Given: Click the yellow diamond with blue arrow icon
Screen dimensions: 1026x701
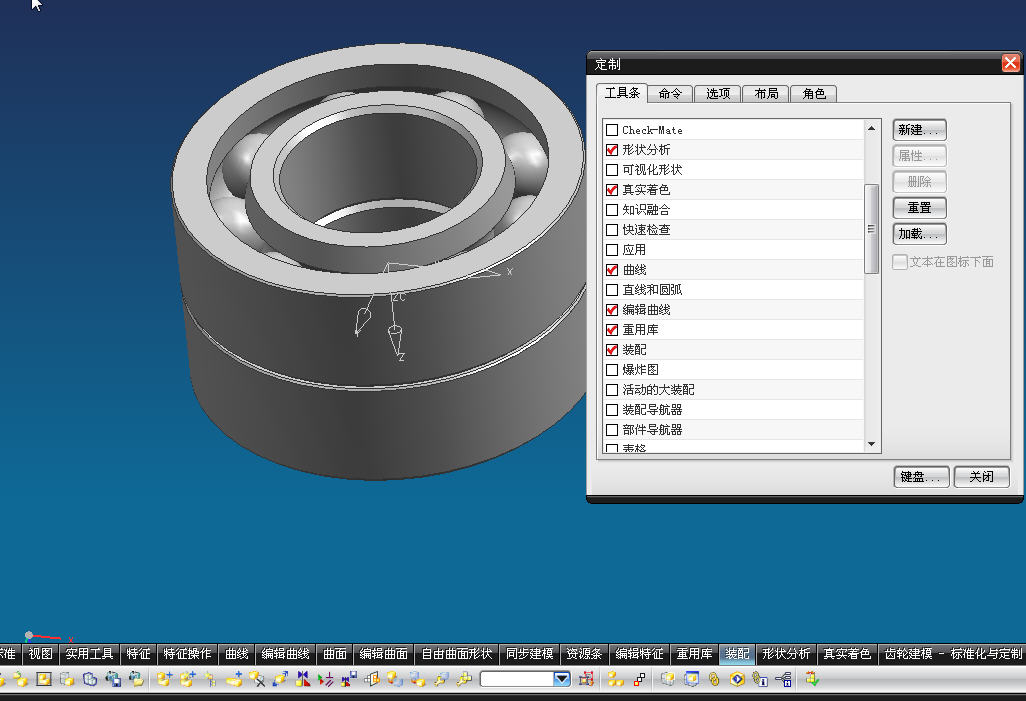Looking at the screenshot, I should tap(737, 679).
